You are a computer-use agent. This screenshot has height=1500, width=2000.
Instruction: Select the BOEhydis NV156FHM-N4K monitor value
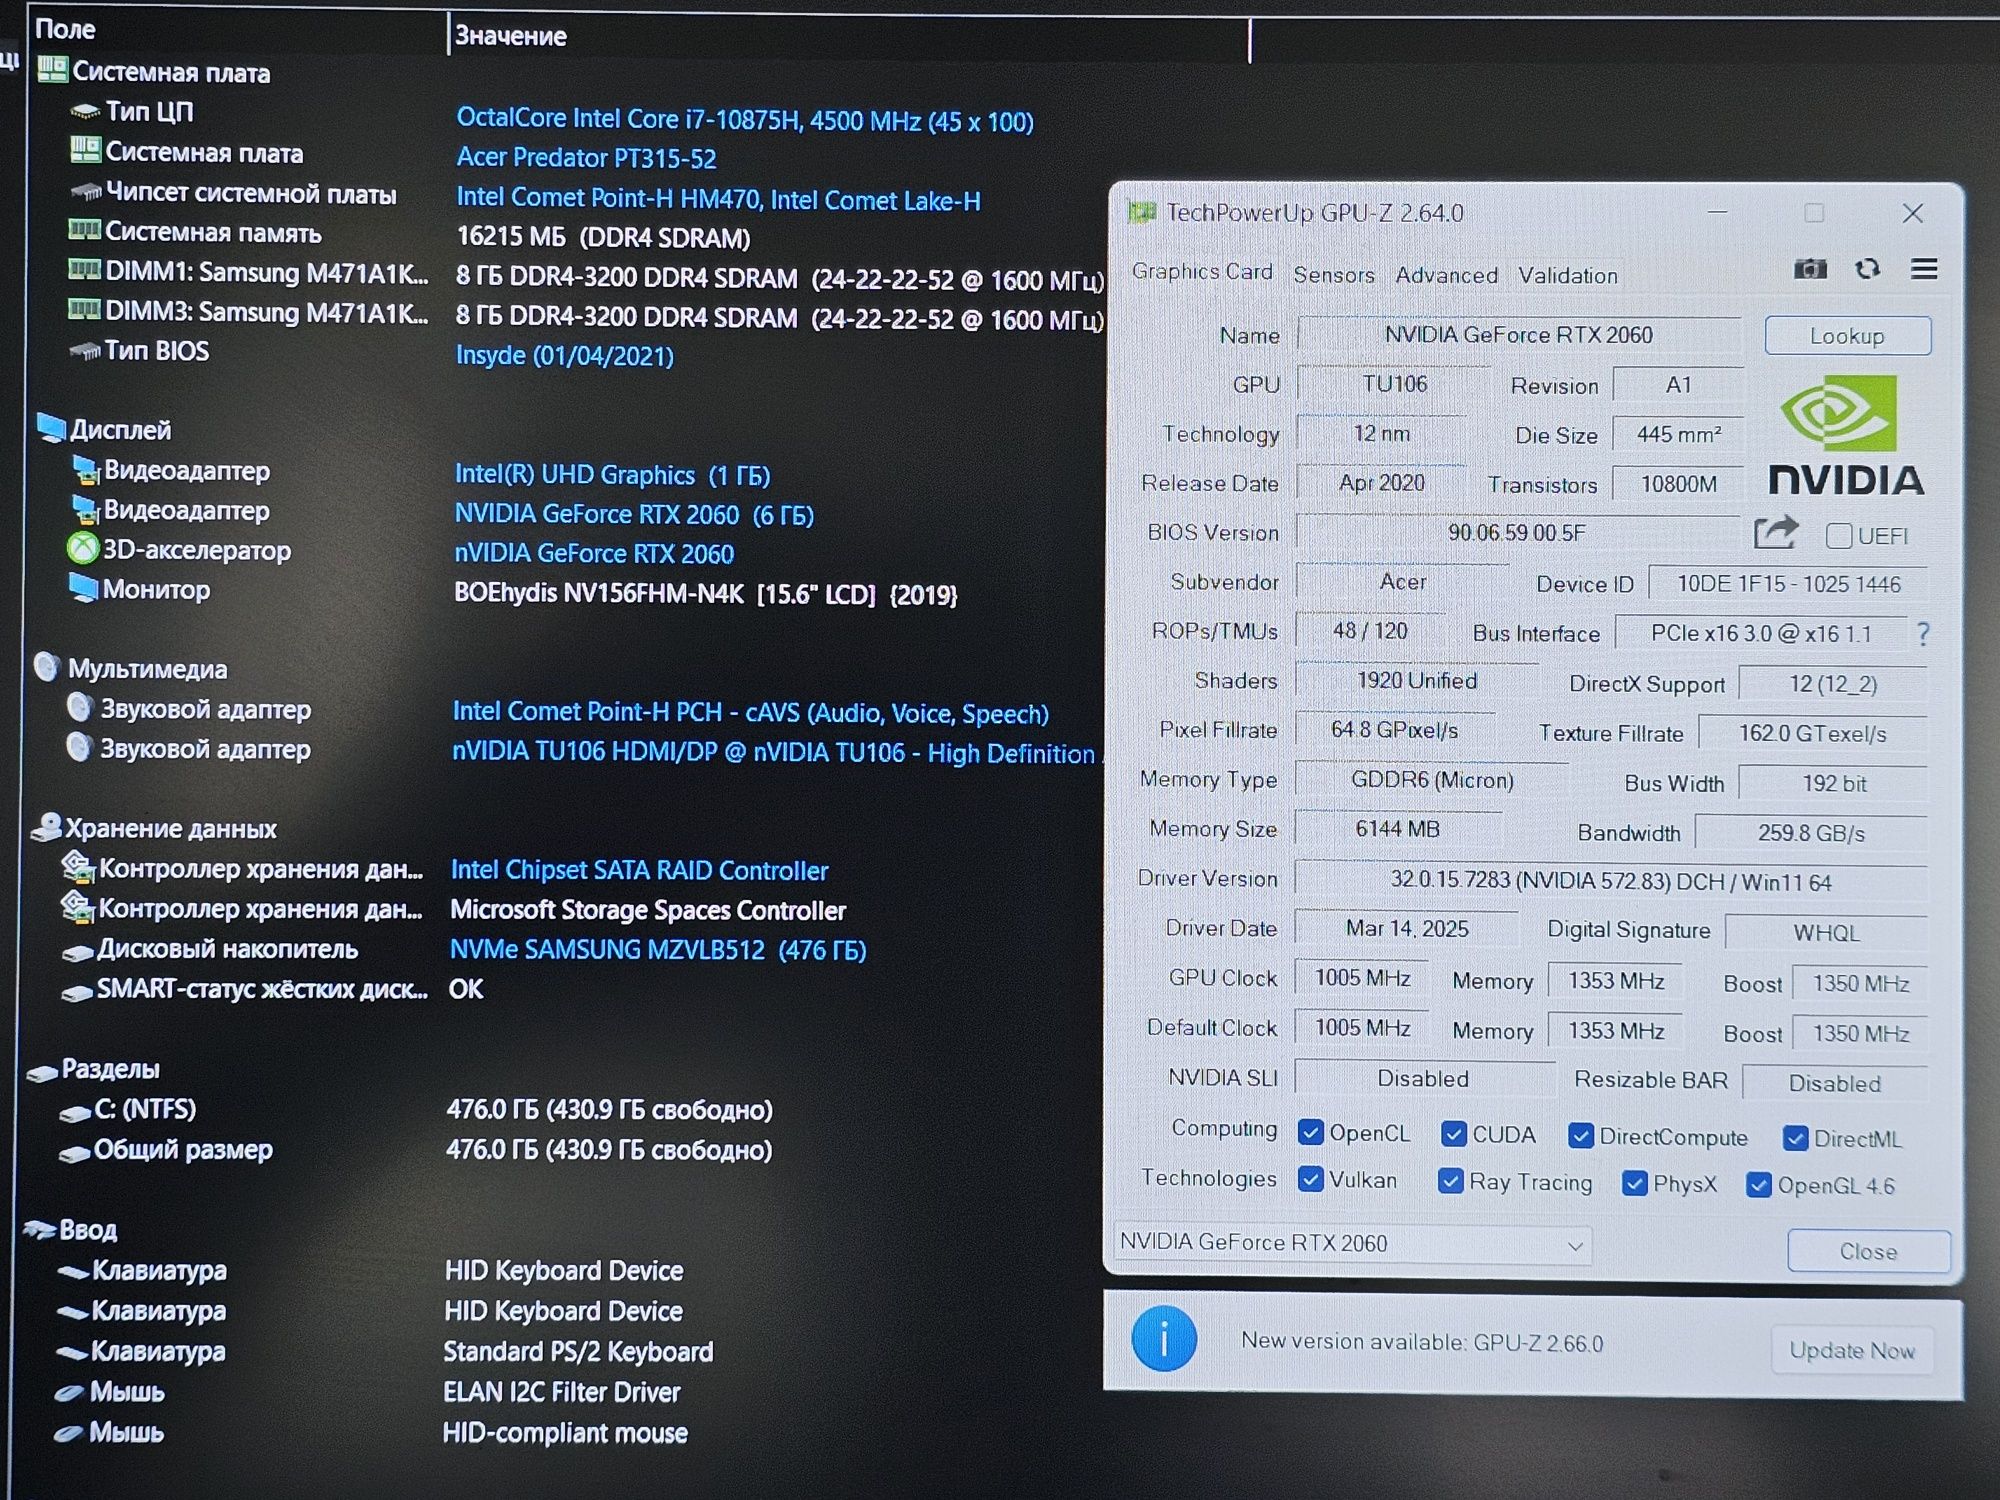[x=705, y=594]
